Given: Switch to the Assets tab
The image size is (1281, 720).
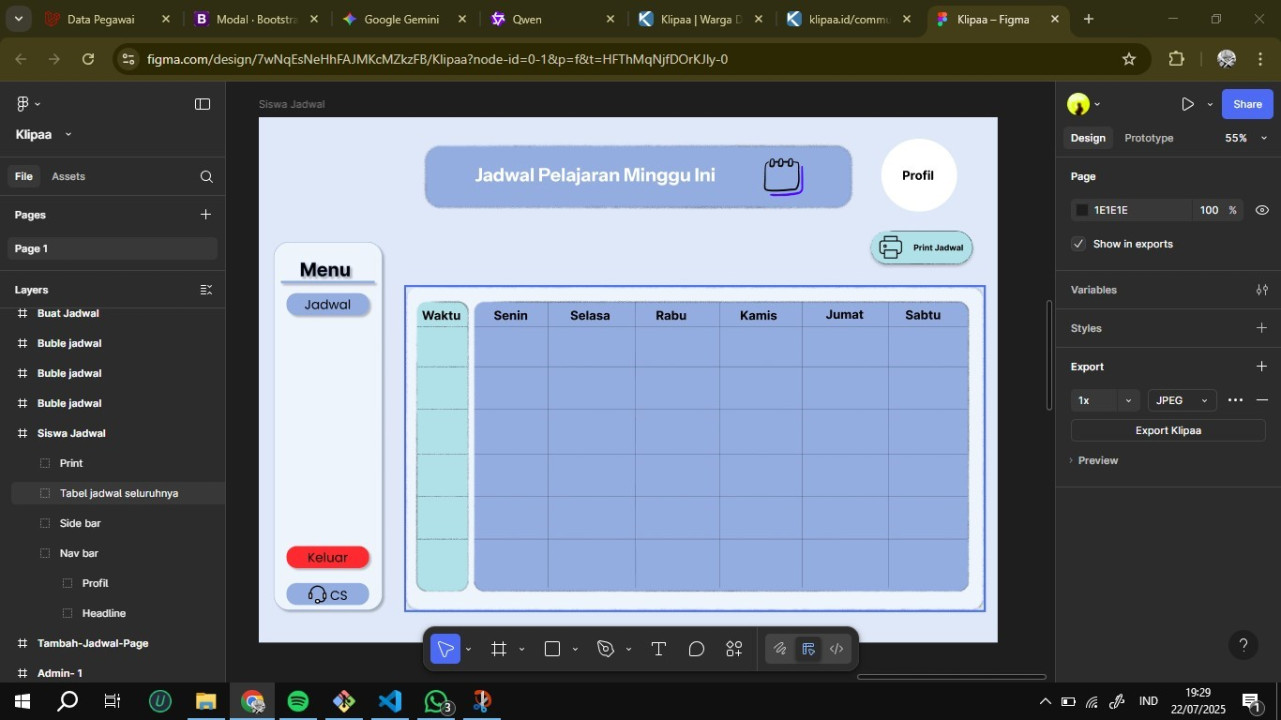Looking at the screenshot, I should click(68, 176).
